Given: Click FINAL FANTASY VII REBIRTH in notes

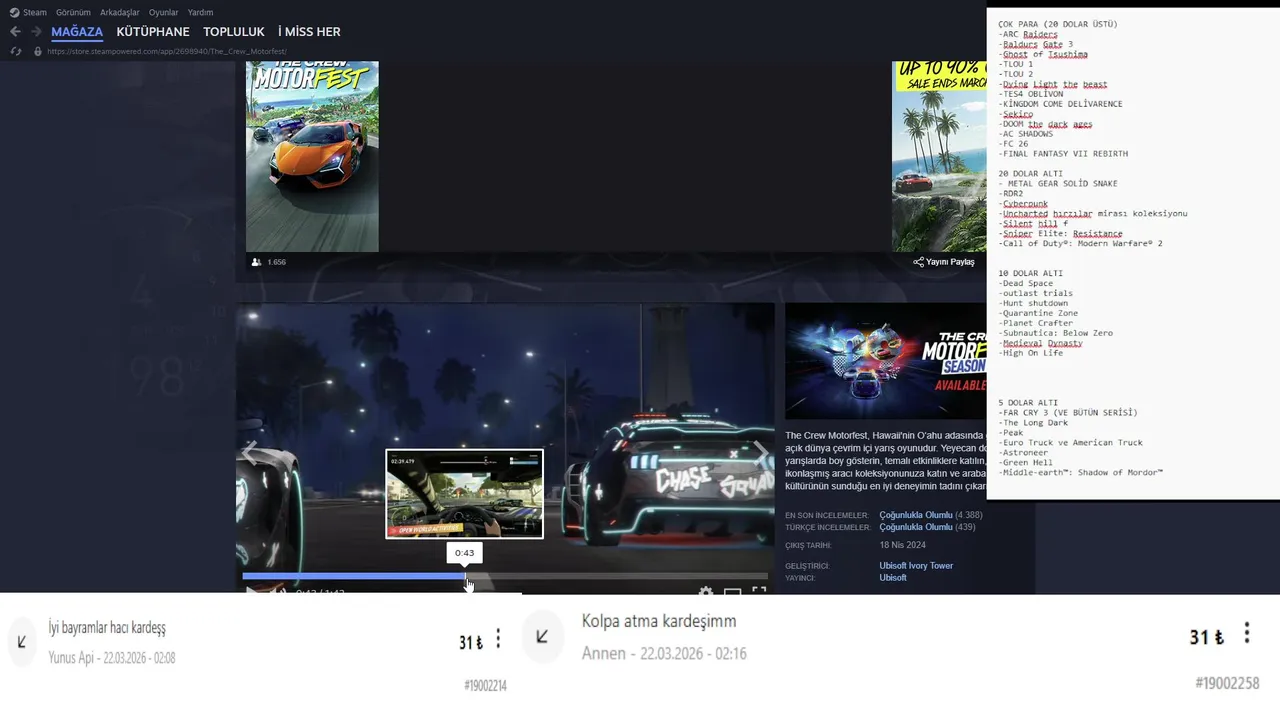Looking at the screenshot, I should (x=1063, y=154).
